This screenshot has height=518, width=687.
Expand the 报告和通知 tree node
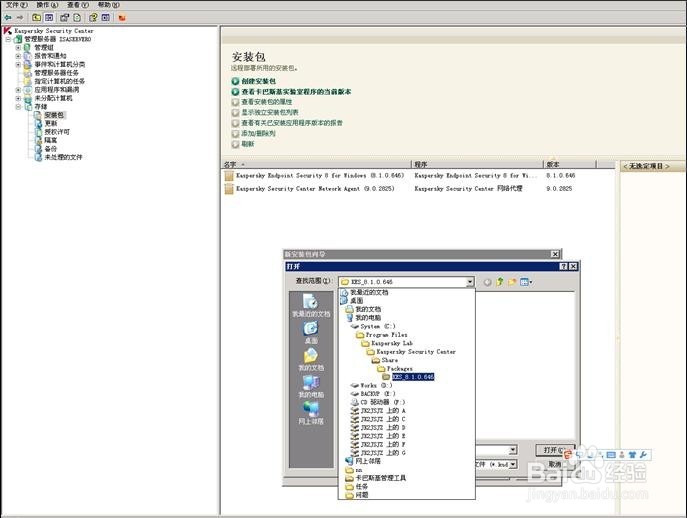click(x=18, y=56)
